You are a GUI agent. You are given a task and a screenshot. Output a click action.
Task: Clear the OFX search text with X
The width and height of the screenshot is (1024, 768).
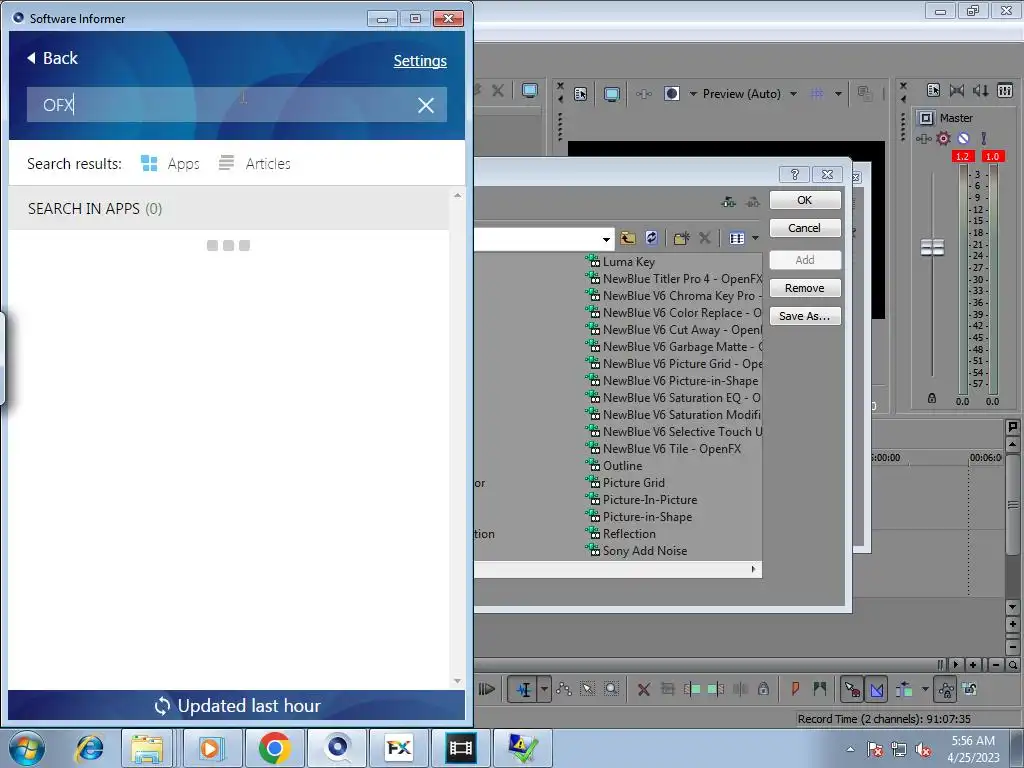[x=426, y=105]
